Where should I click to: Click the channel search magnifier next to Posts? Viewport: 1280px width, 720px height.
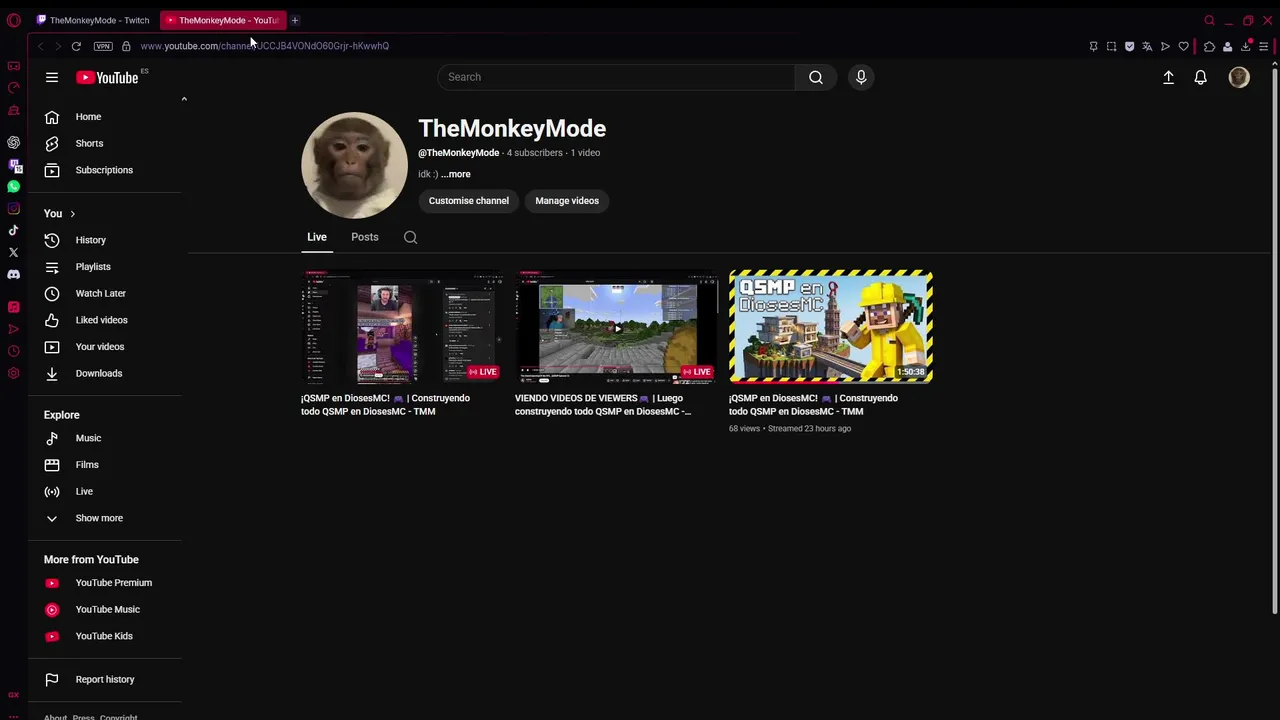[410, 237]
